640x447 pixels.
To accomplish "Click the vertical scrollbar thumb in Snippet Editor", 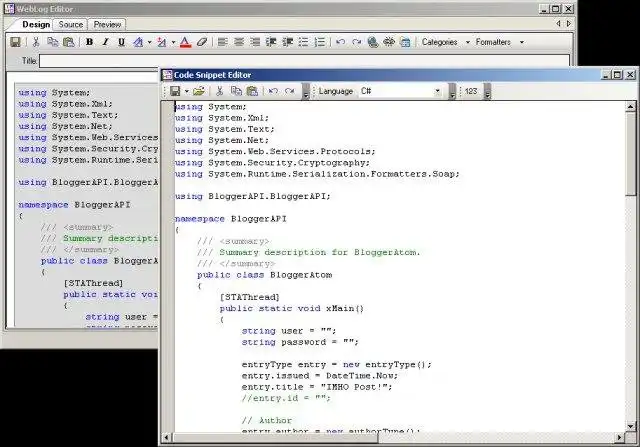I will click(x=630, y=154).
